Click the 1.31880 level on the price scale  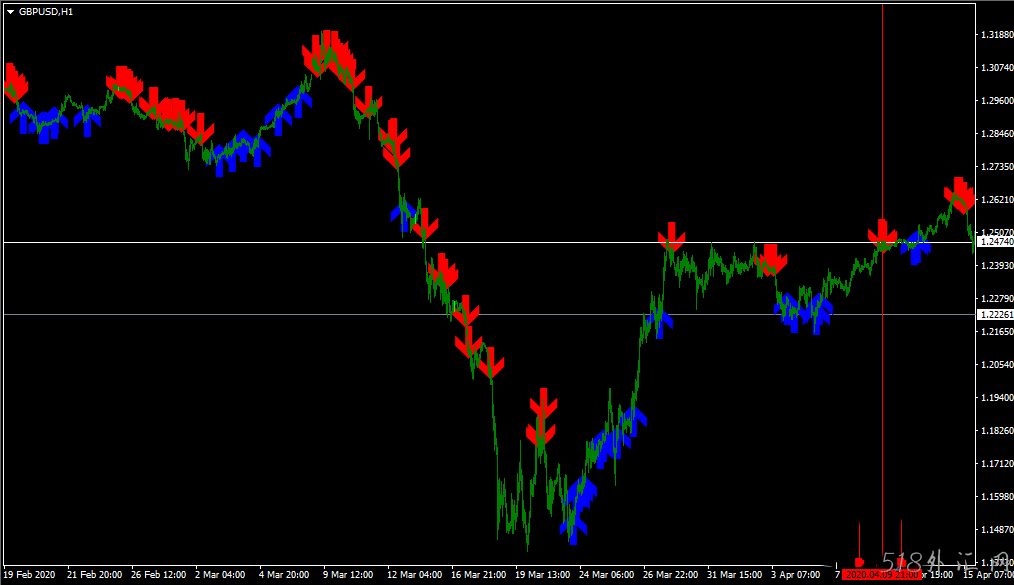(x=994, y=35)
